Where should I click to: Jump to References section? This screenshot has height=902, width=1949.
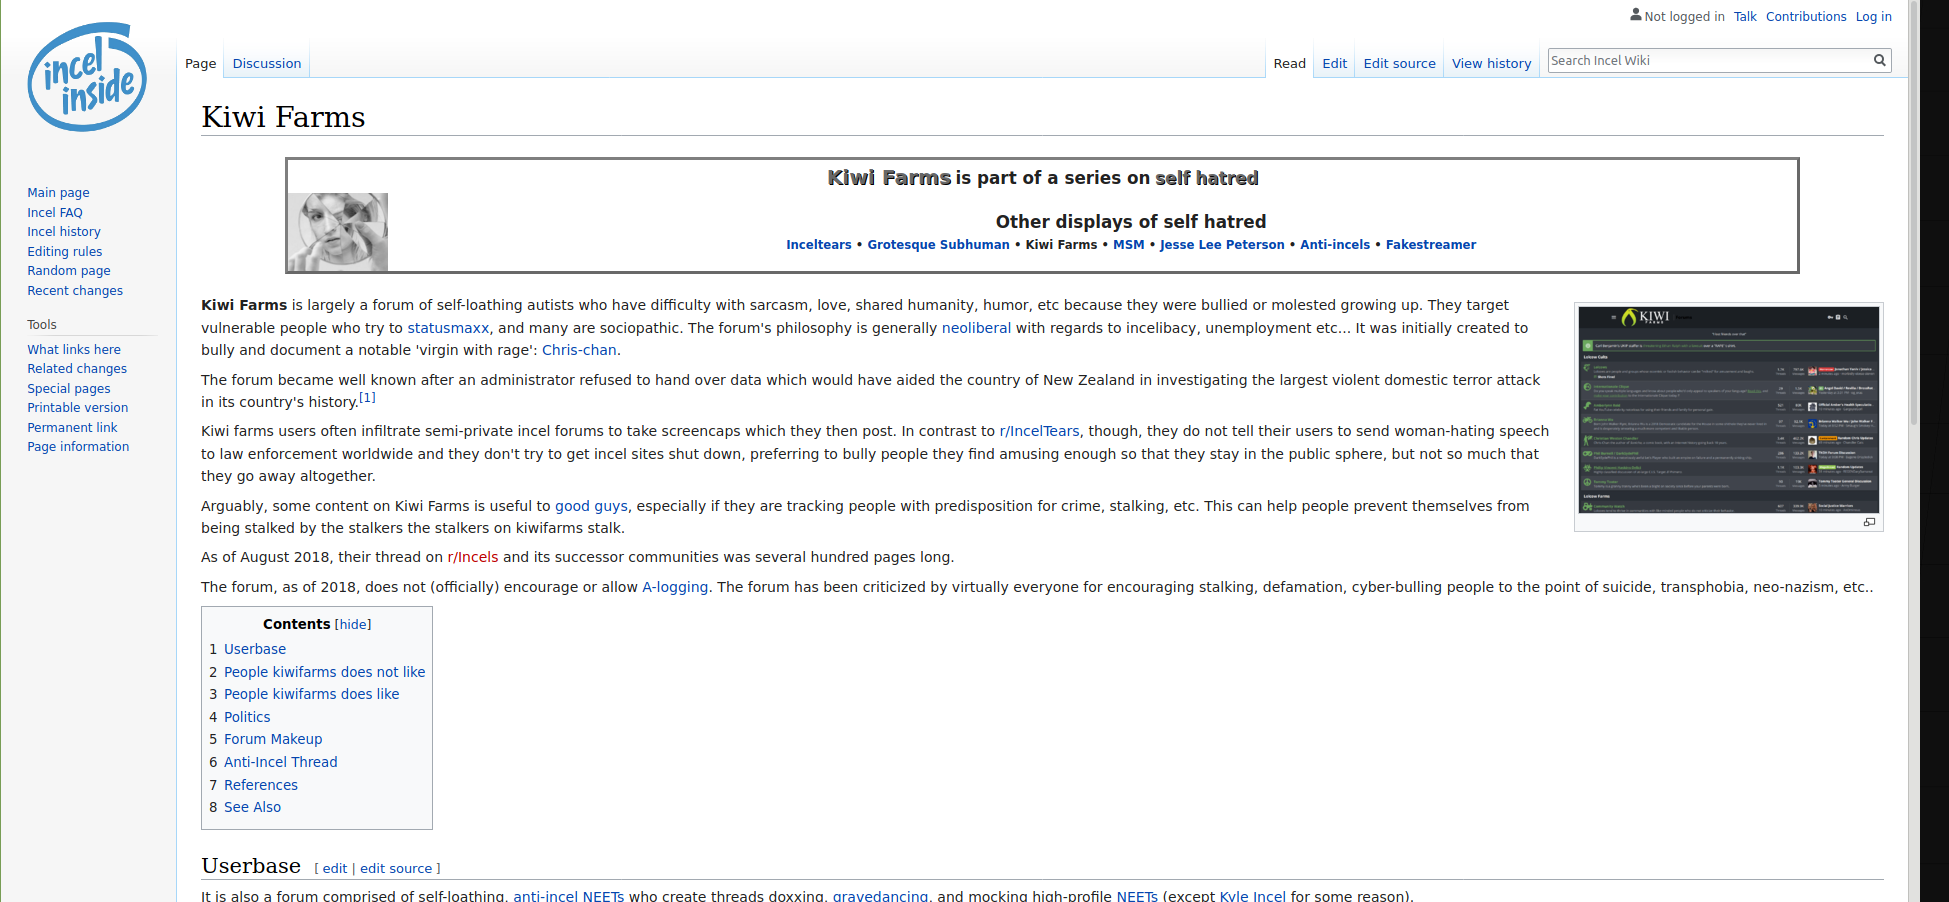pyautogui.click(x=261, y=785)
